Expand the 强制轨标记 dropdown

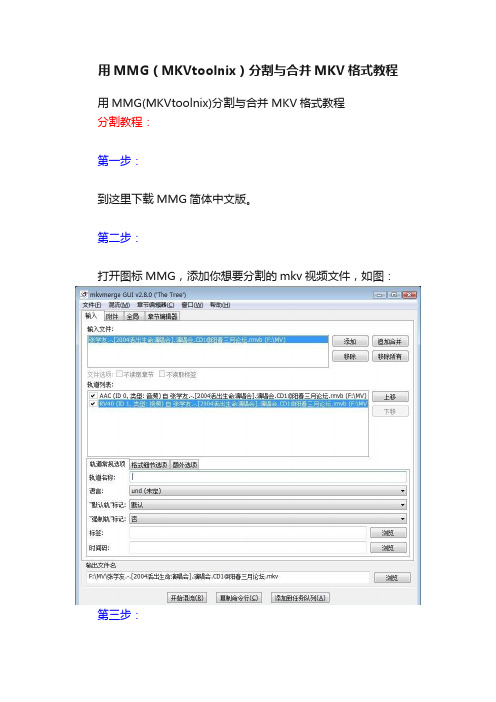click(x=268, y=519)
